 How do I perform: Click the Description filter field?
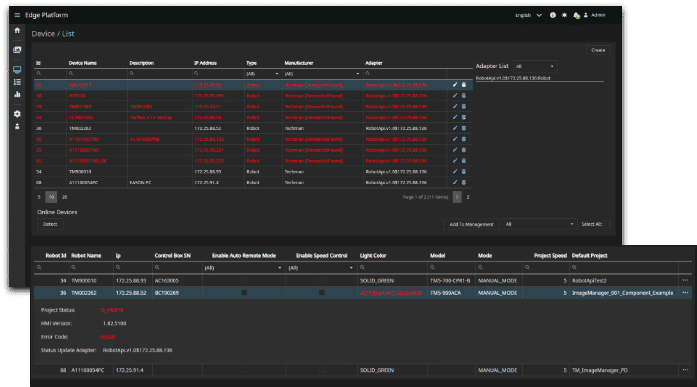[x=160, y=74]
